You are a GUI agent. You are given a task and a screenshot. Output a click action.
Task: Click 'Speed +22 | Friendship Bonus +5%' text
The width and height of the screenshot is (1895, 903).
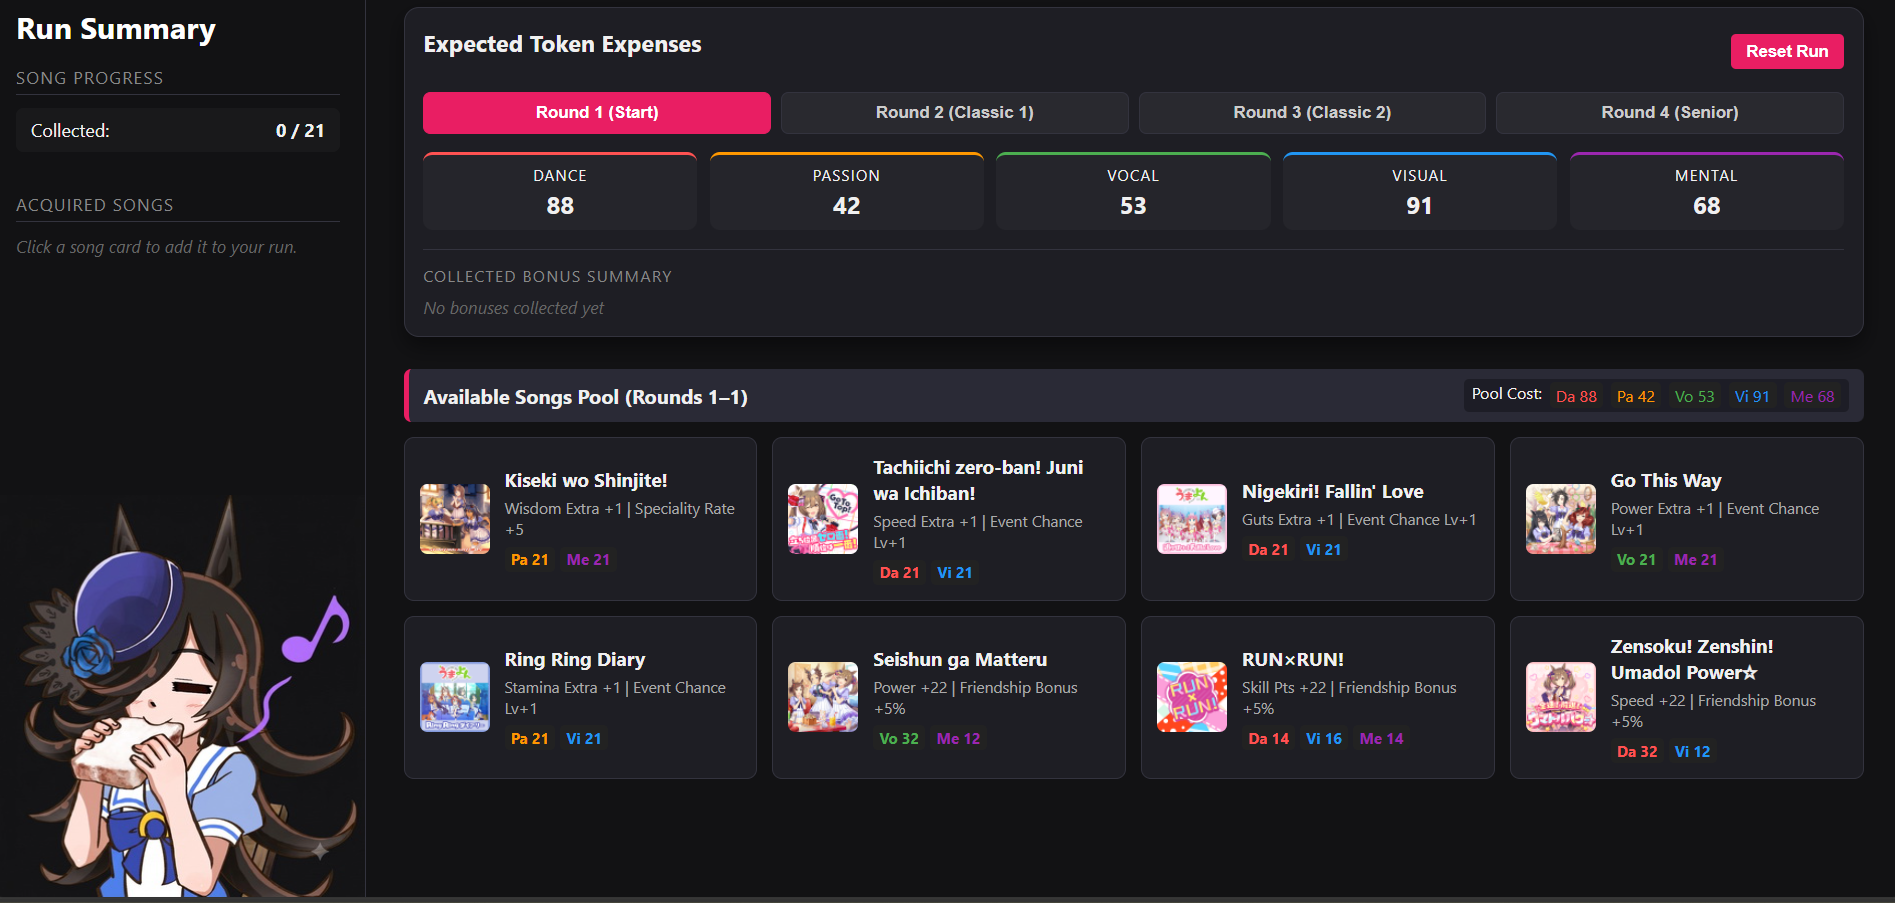coord(1713,711)
